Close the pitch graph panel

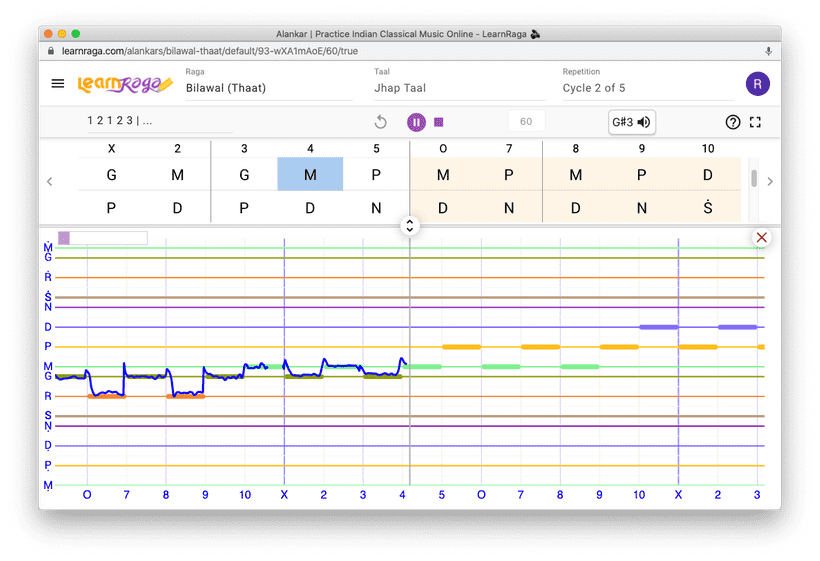pos(761,237)
